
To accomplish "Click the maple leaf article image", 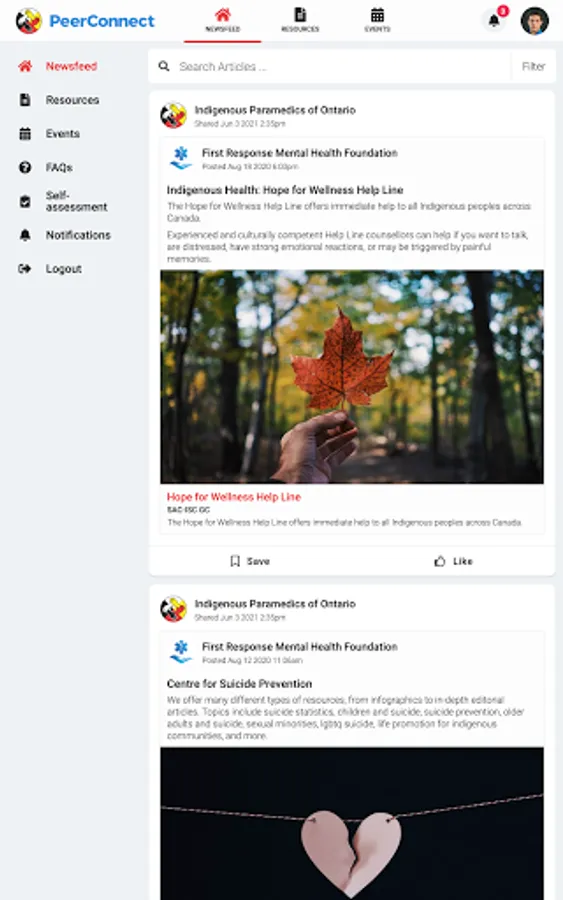I will [352, 377].
